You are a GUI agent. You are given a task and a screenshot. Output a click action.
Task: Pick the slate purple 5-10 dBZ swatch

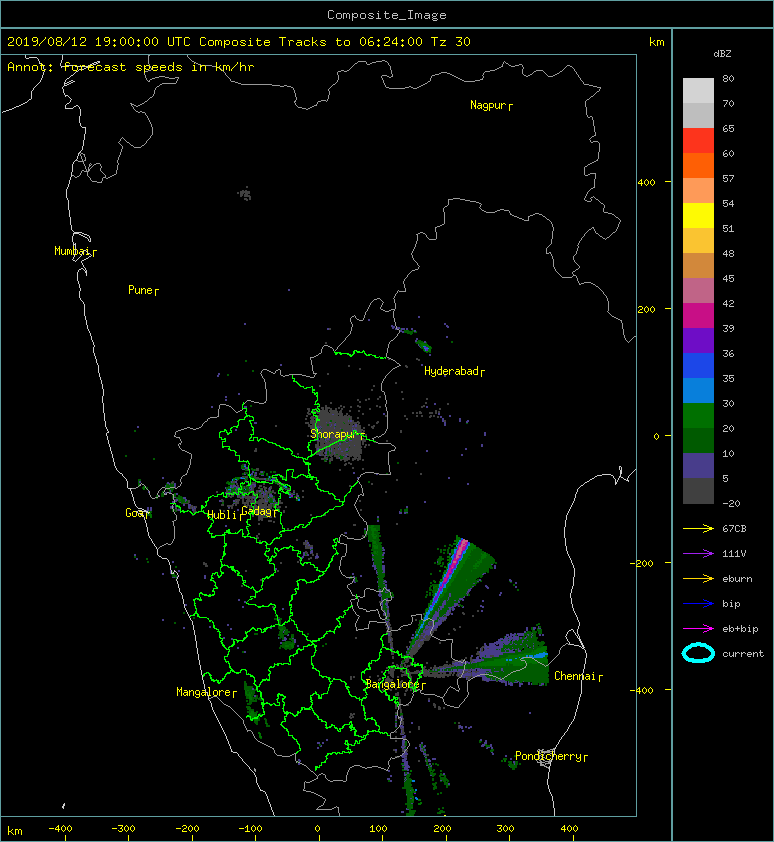[x=698, y=465]
